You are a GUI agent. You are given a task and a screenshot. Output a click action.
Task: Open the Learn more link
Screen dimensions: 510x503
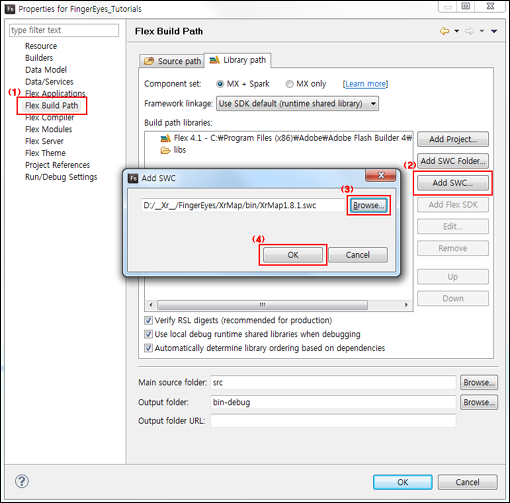366,84
